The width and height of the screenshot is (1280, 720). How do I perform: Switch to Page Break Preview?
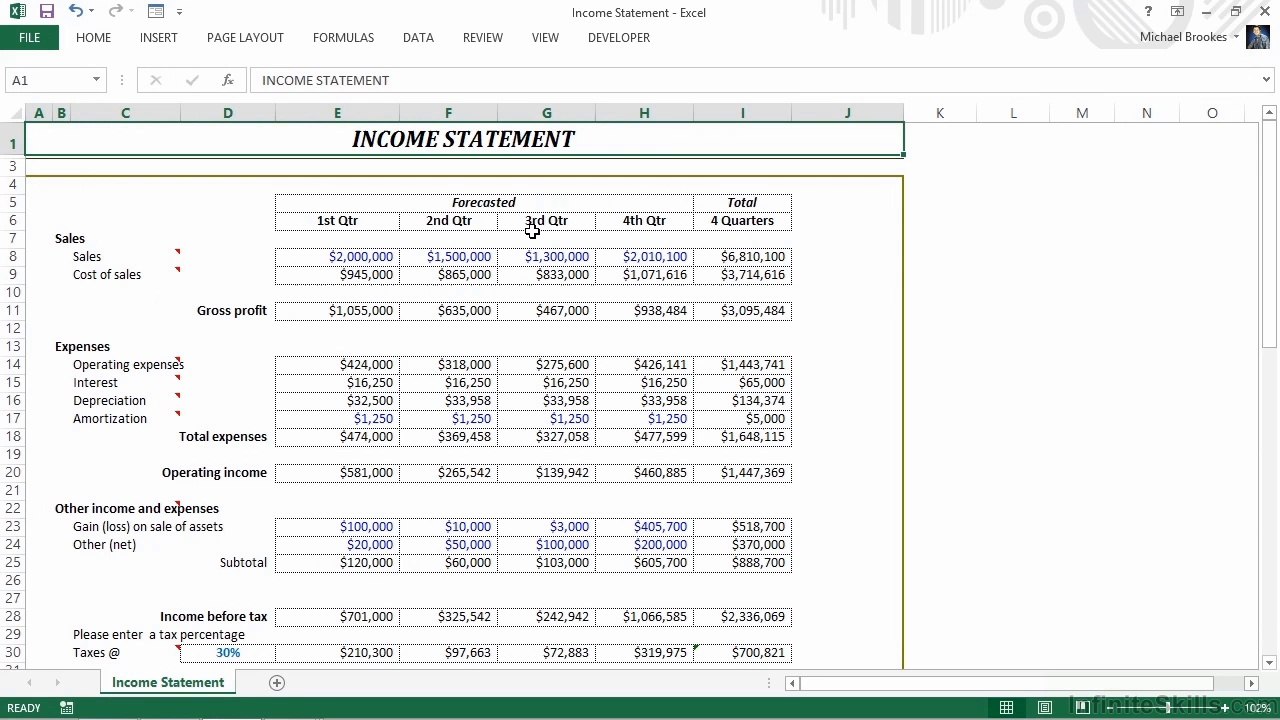point(1082,708)
